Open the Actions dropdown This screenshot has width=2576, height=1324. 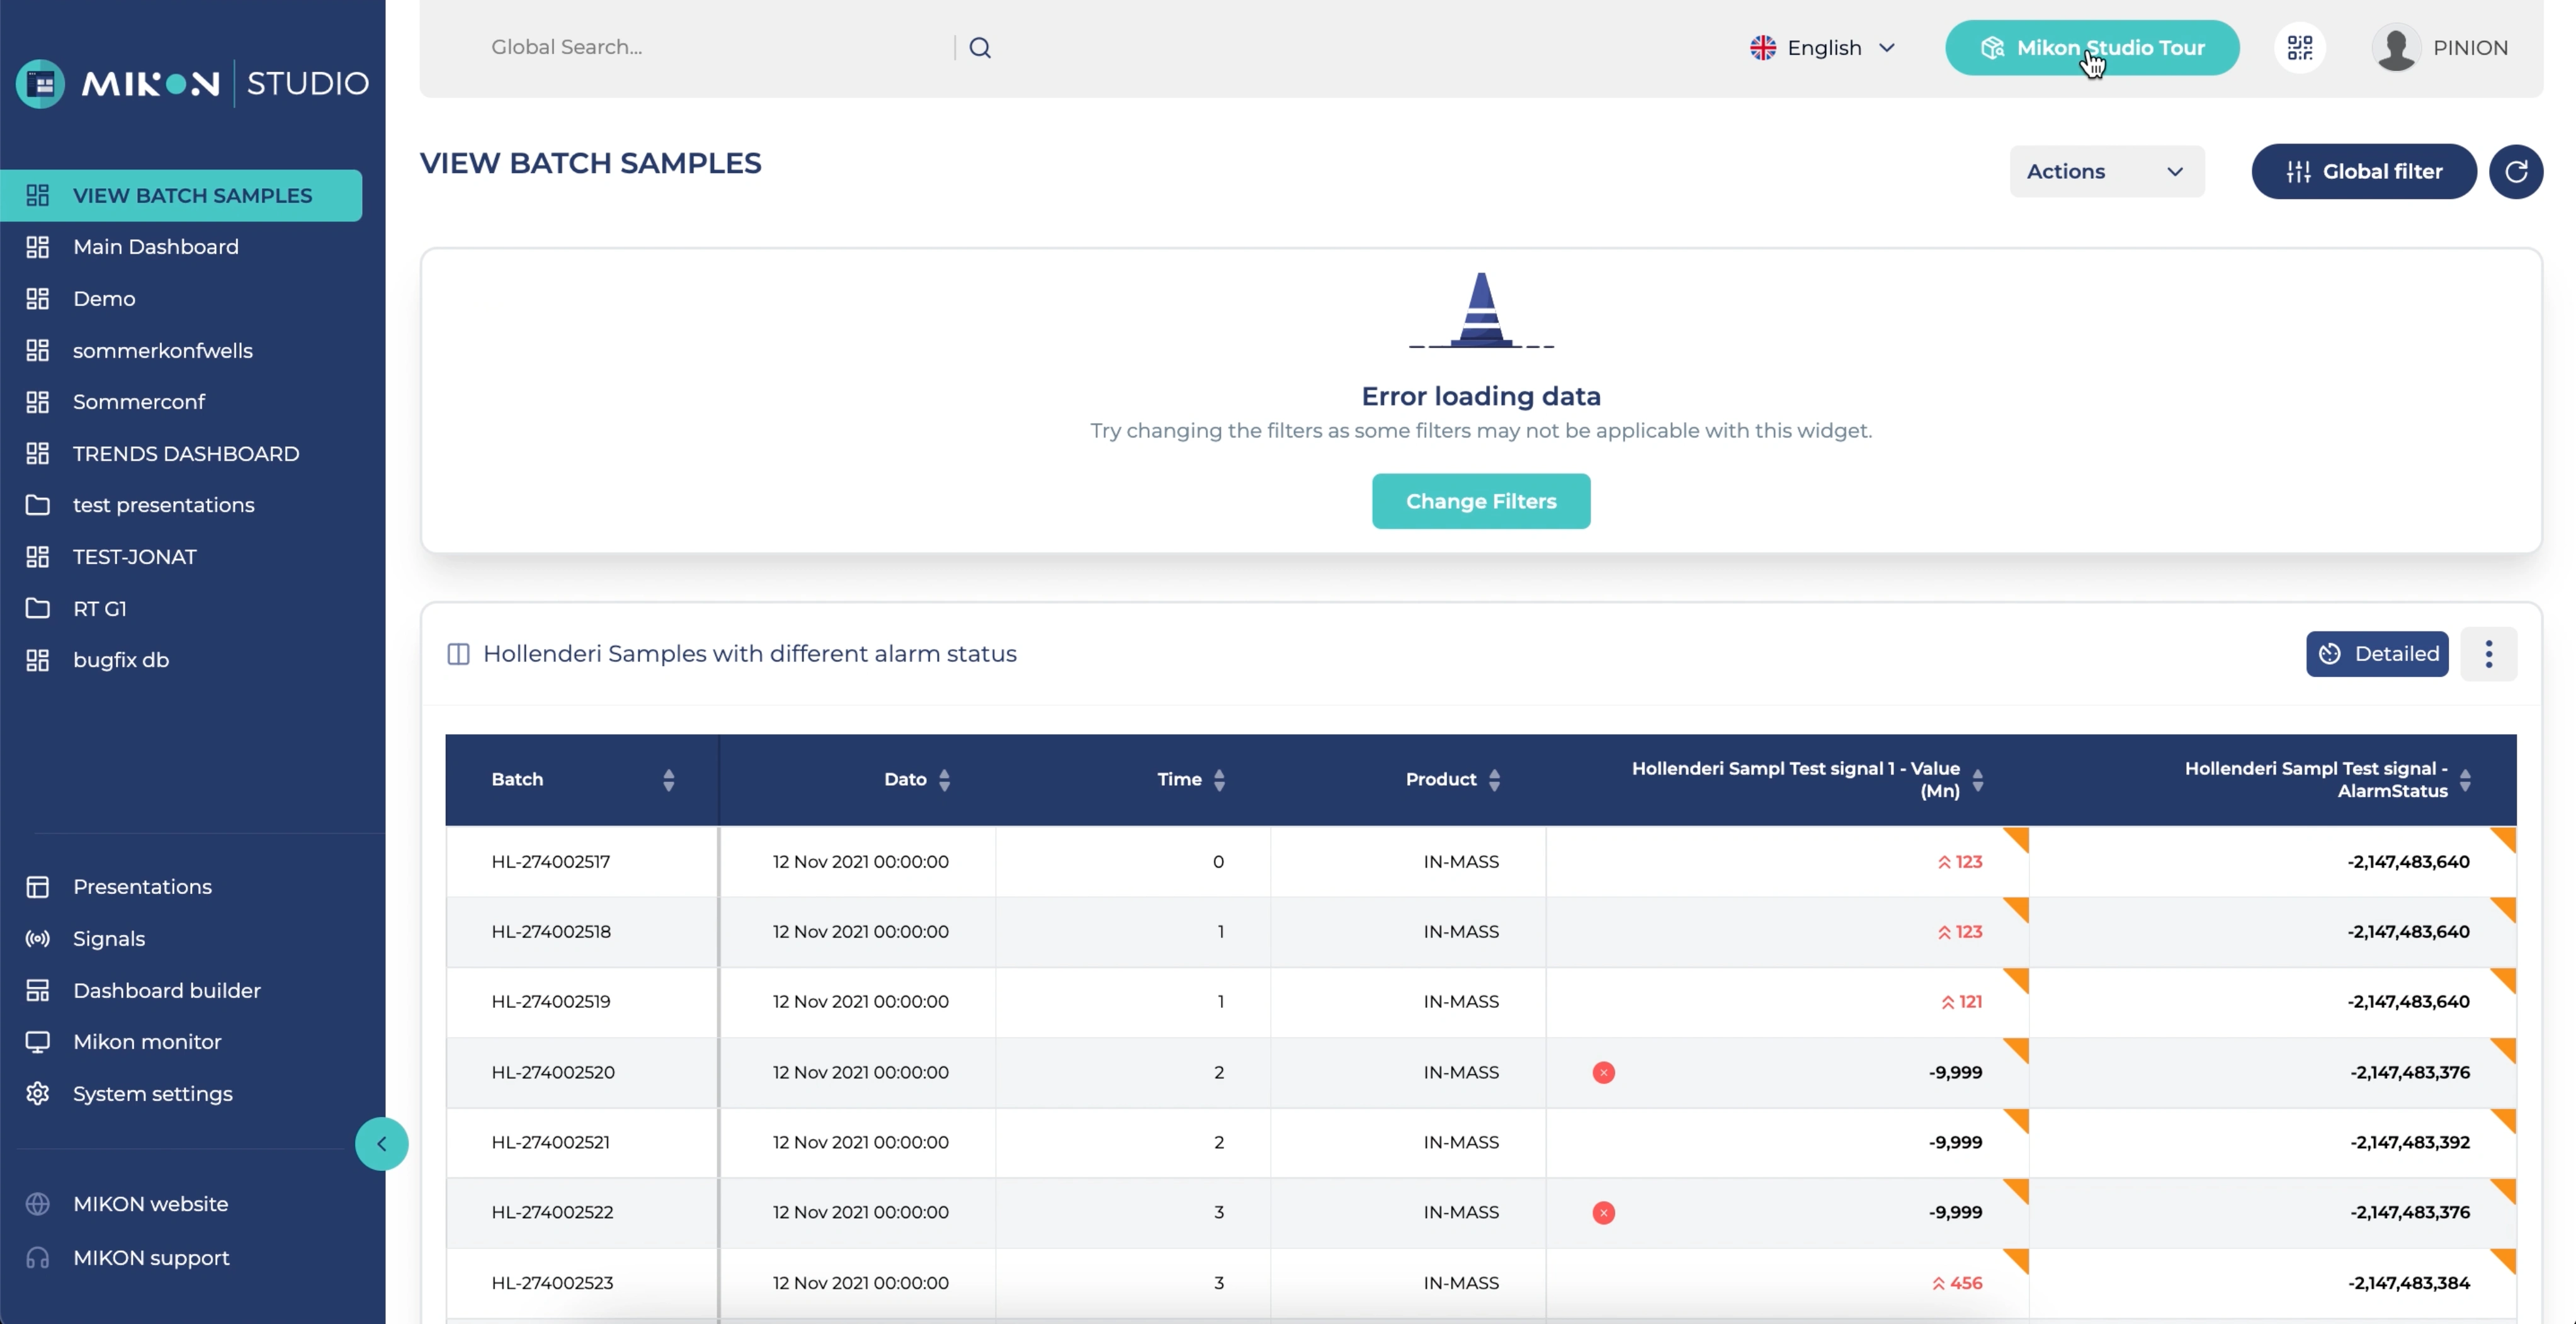[x=2107, y=172]
